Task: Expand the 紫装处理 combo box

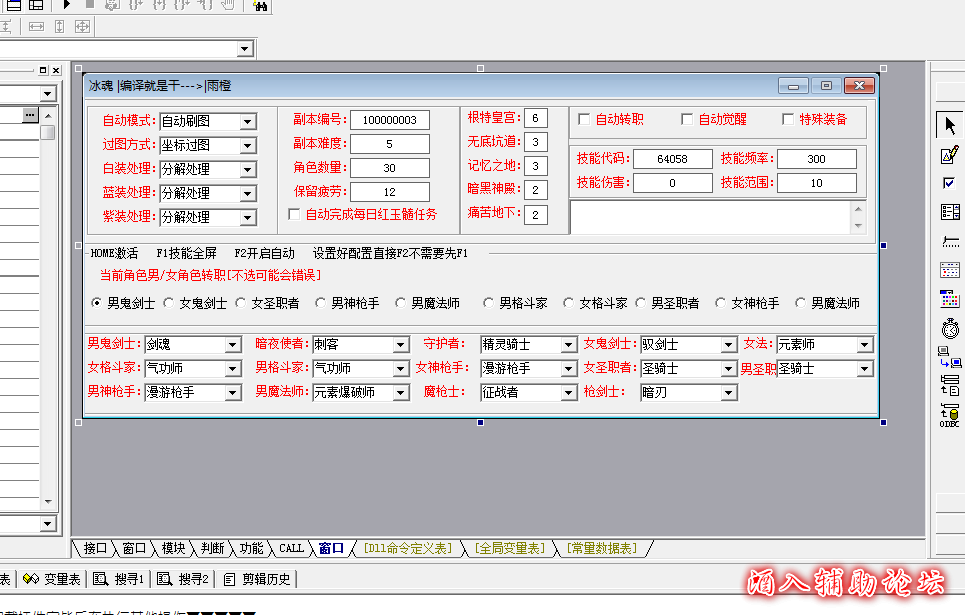Action: [248, 217]
